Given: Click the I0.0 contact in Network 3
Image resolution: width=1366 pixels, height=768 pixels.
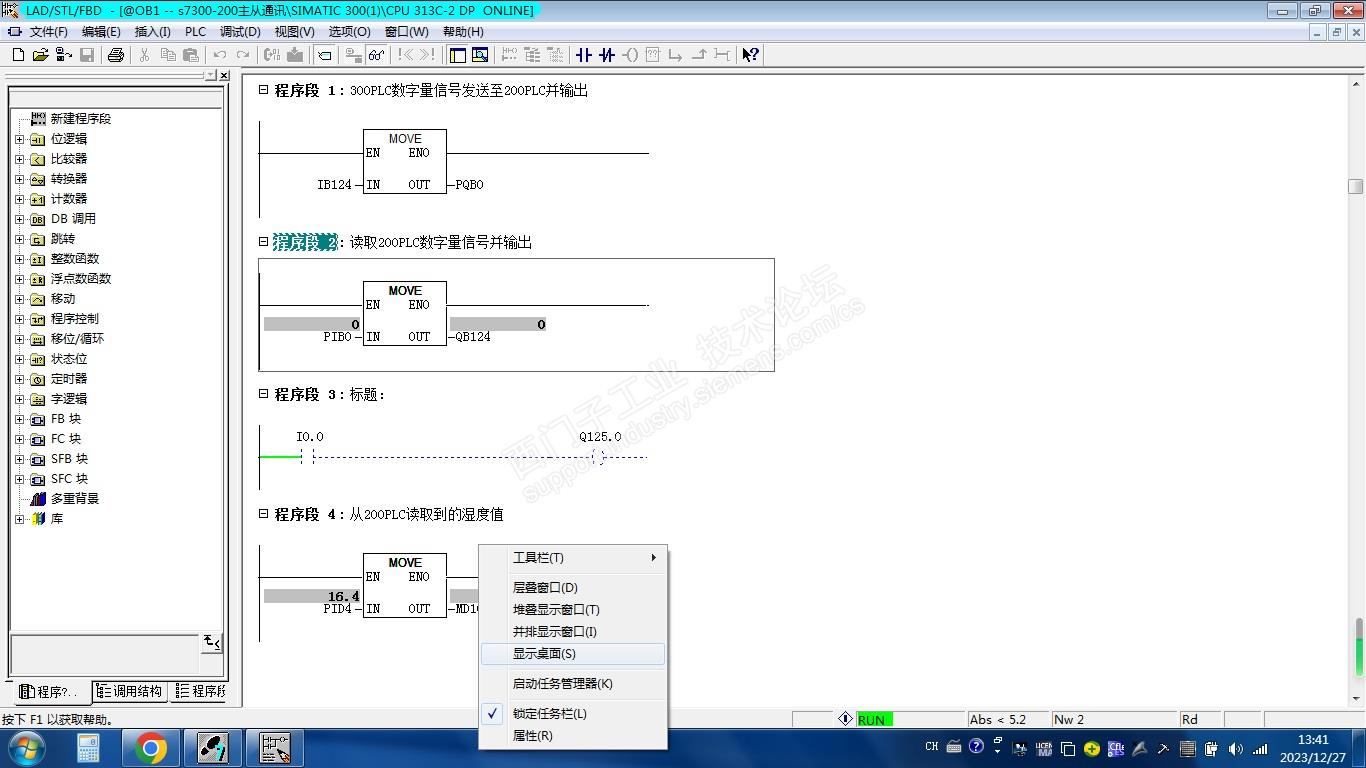Looking at the screenshot, I should tap(308, 457).
